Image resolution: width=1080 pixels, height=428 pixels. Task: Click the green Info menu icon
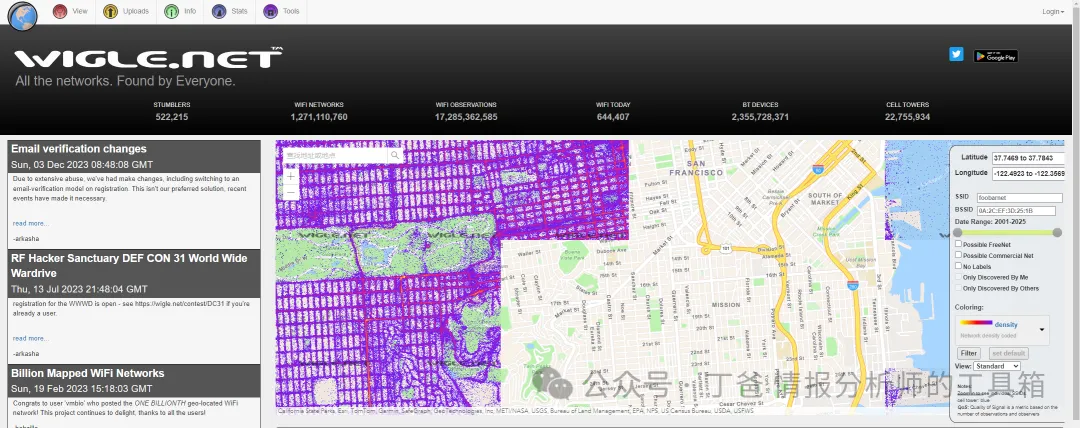[172, 12]
